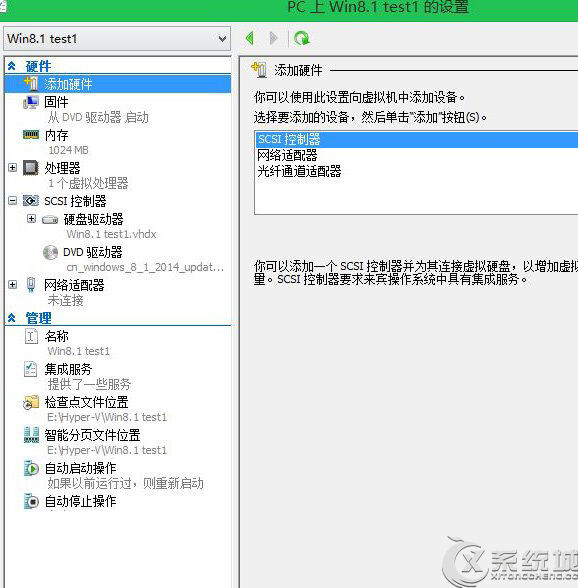The image size is (578, 588).
Task: Click the Win8.1 test1.vhdx file name
Action: 111,234
